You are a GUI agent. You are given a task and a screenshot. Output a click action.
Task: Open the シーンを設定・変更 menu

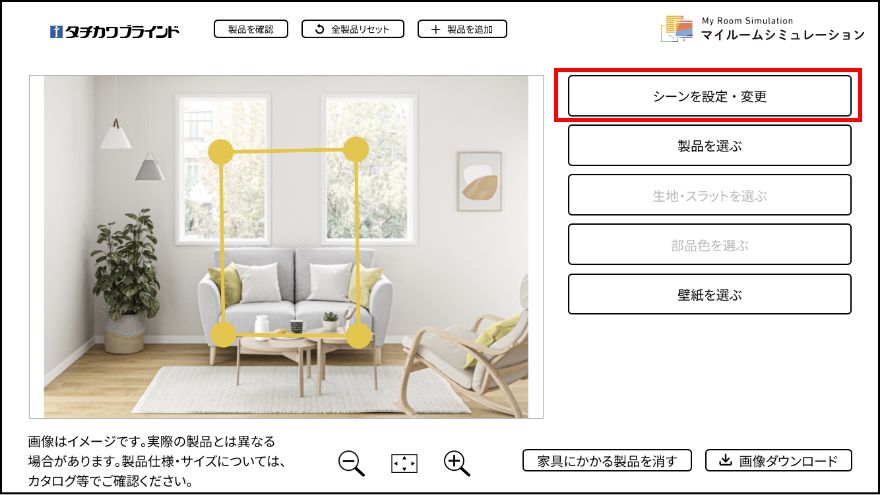tap(709, 96)
